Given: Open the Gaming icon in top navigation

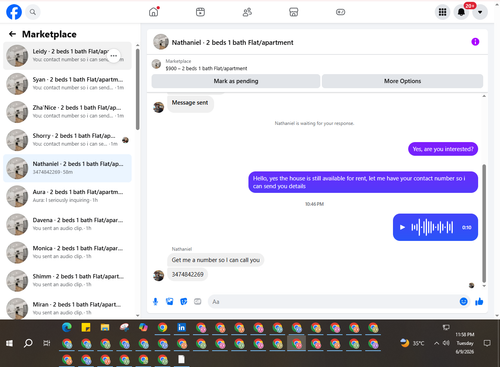Looking at the screenshot, I should click(340, 12).
